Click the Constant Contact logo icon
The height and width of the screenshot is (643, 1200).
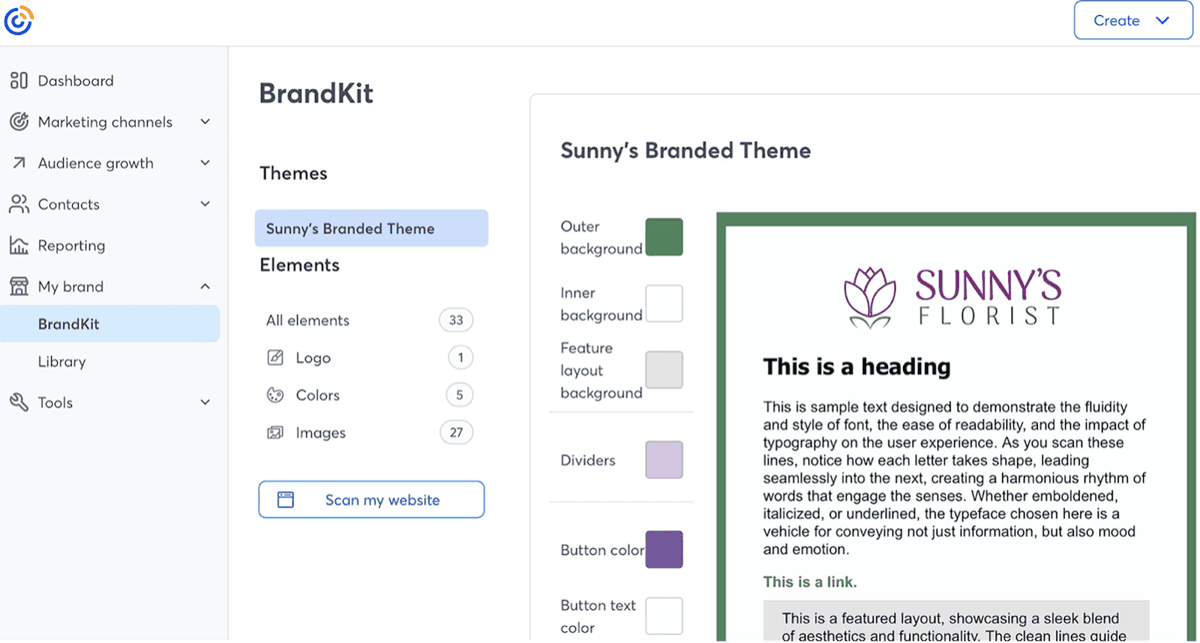(19, 19)
